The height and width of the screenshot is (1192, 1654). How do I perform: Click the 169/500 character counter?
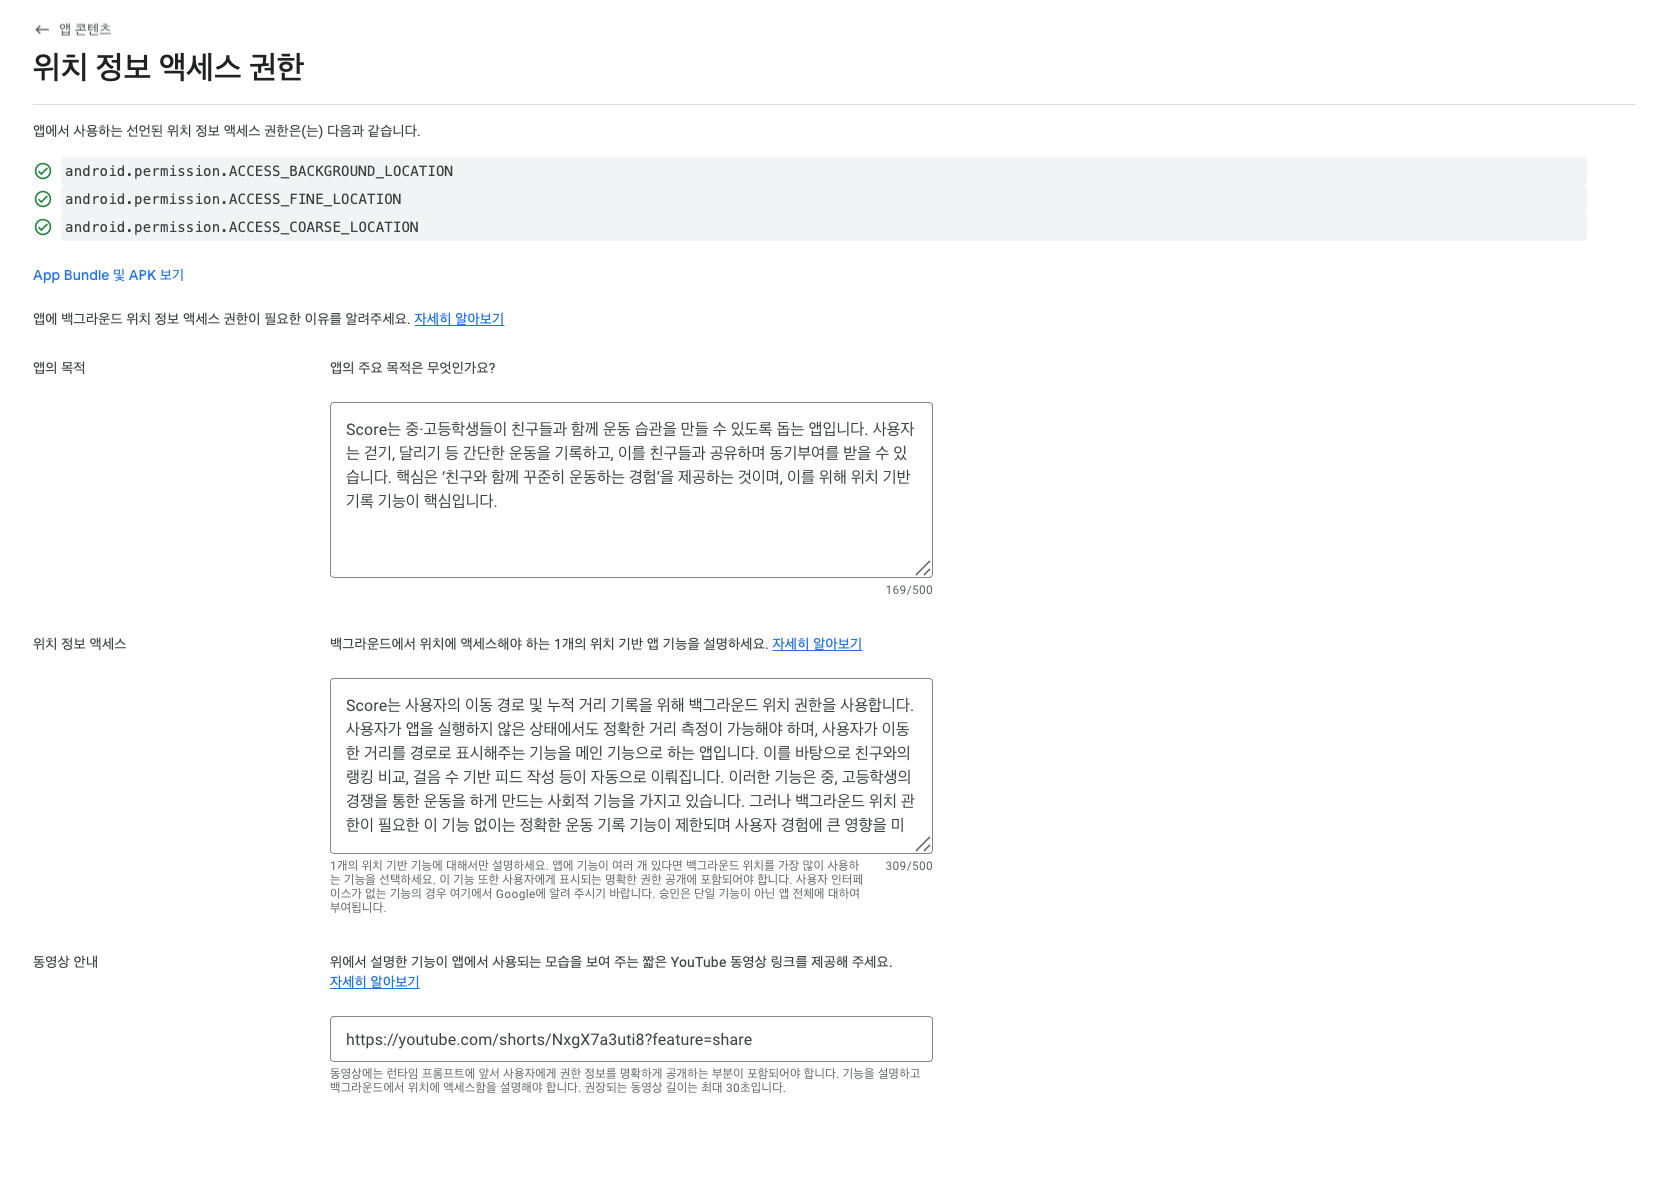[x=909, y=590]
